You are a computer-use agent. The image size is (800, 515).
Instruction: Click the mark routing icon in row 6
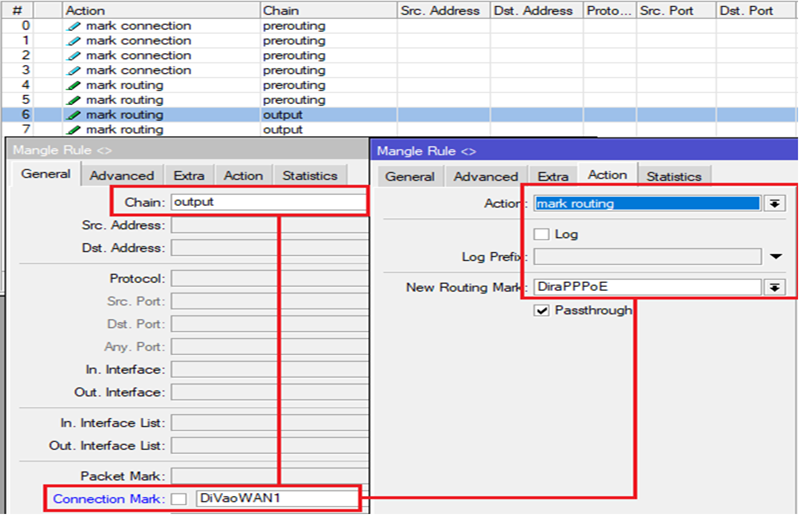(73, 115)
